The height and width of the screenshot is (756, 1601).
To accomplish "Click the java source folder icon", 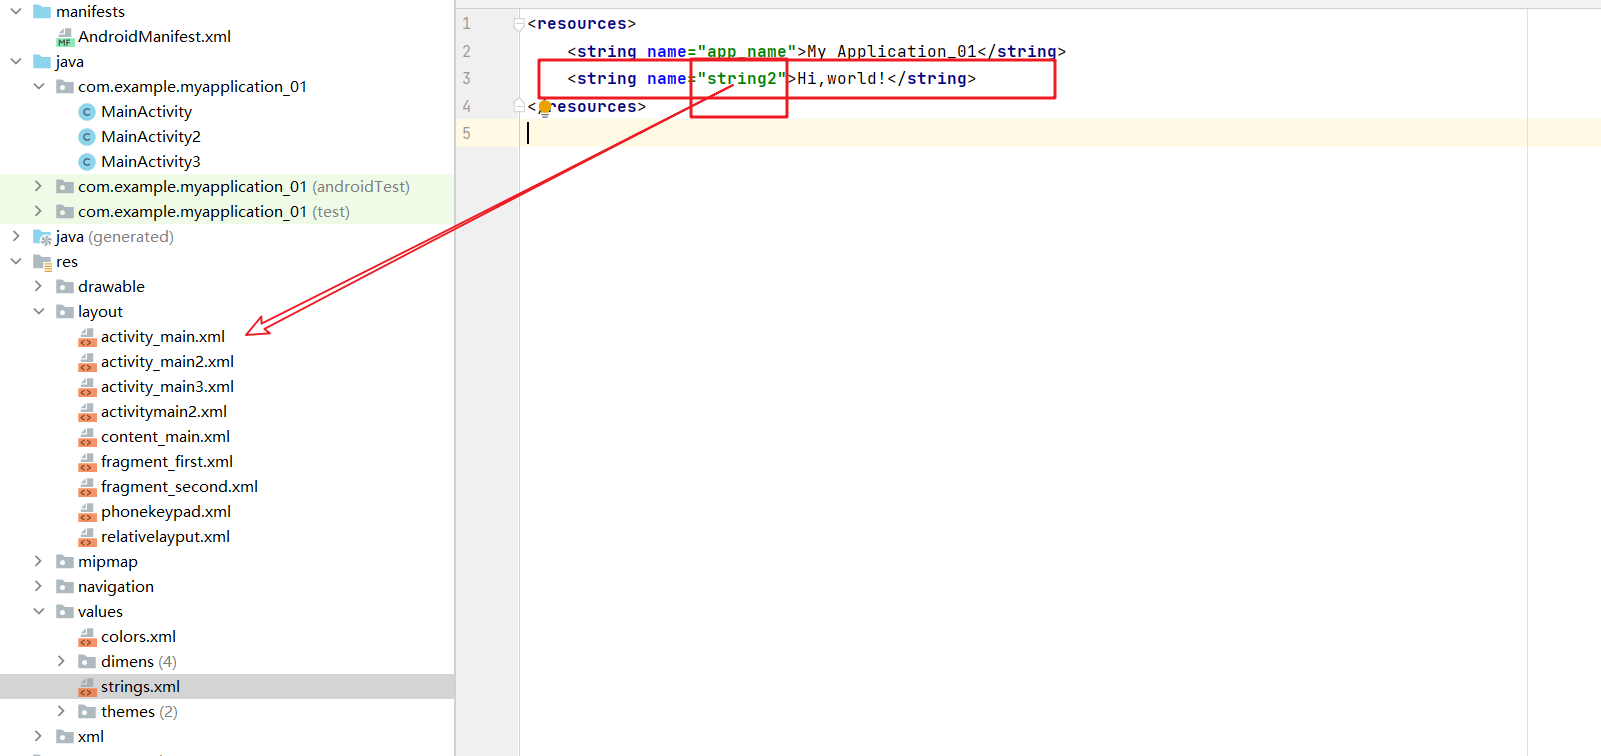I will [x=42, y=61].
